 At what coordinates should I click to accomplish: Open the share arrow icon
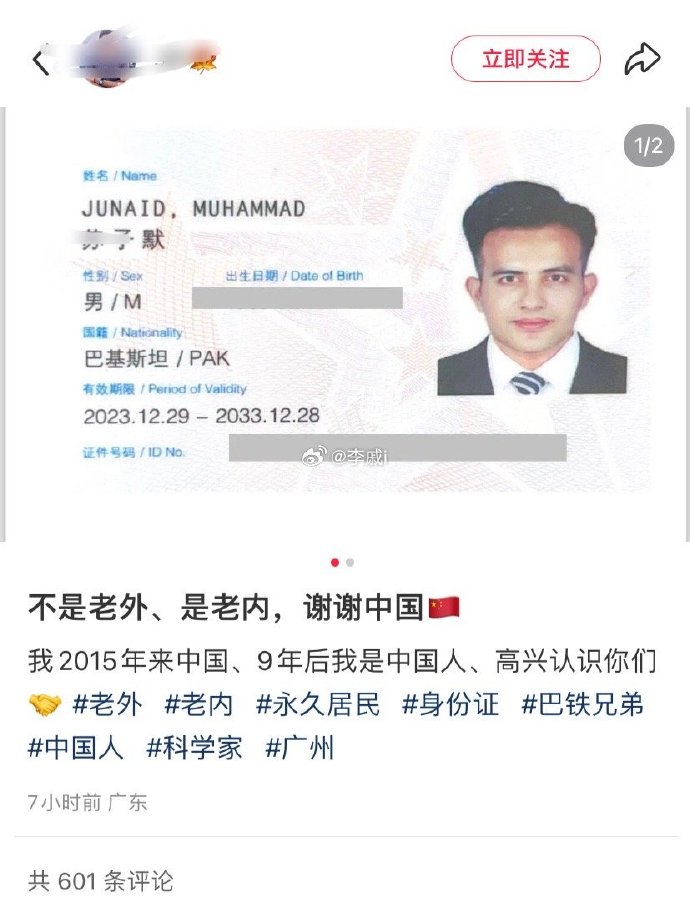click(x=642, y=59)
